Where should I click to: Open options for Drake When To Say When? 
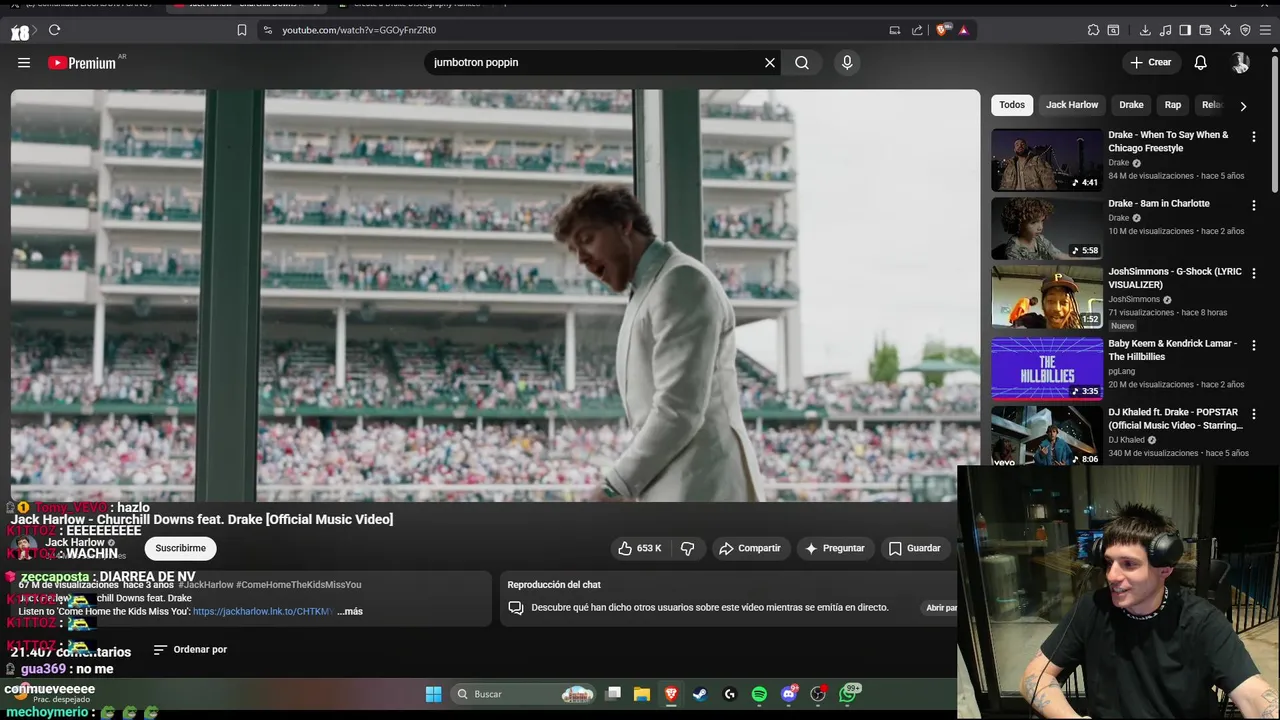click(x=1254, y=137)
